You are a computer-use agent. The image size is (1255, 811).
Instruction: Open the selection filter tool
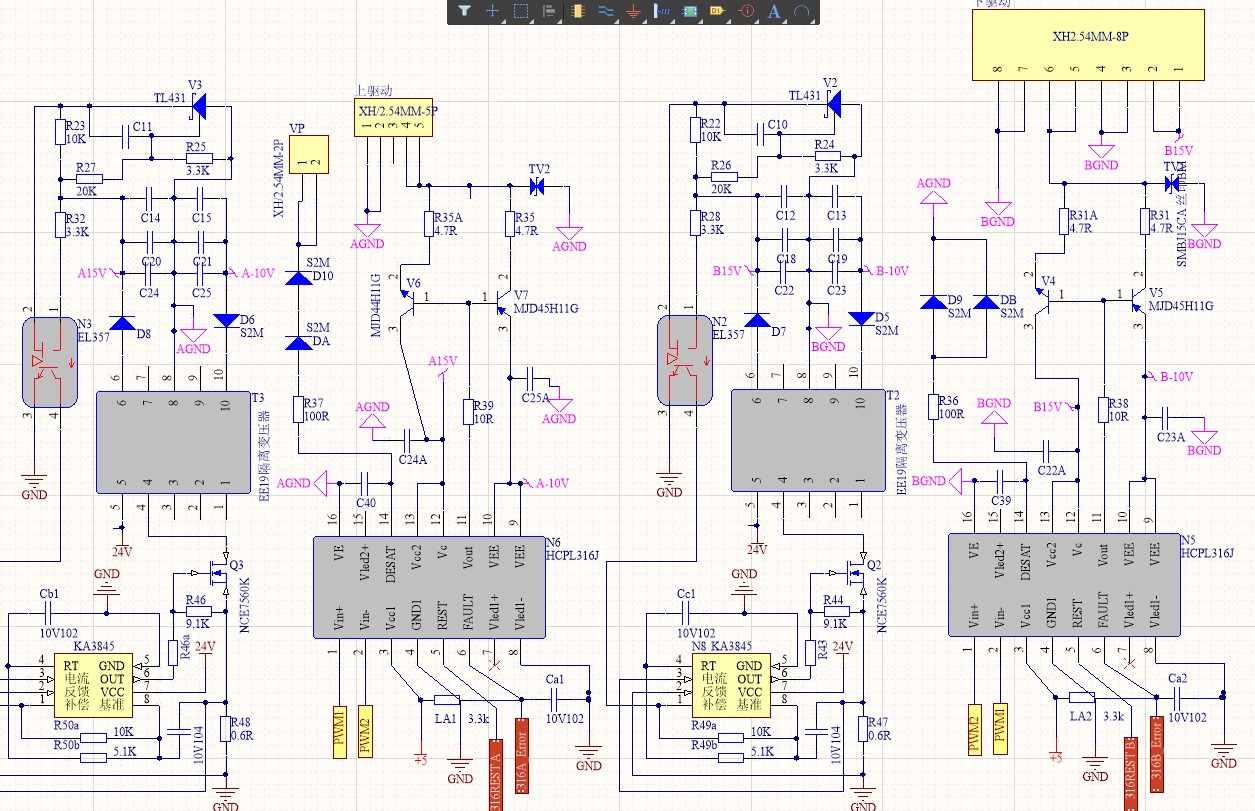tap(464, 11)
